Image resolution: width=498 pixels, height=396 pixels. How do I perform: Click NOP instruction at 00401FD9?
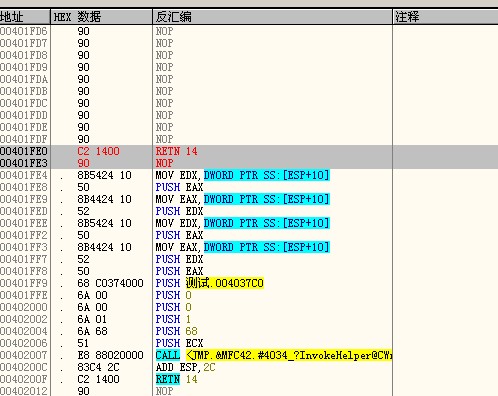point(164,67)
